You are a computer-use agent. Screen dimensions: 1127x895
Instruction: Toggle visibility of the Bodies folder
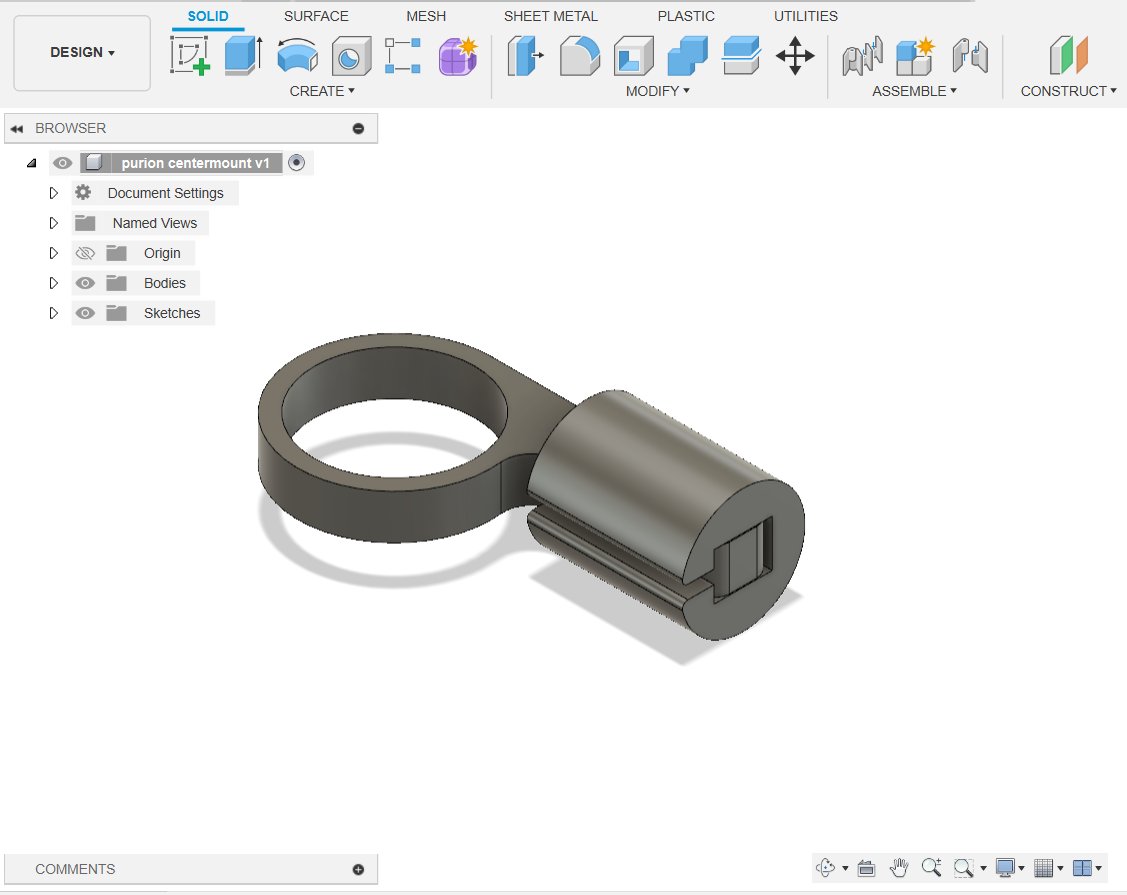(85, 283)
